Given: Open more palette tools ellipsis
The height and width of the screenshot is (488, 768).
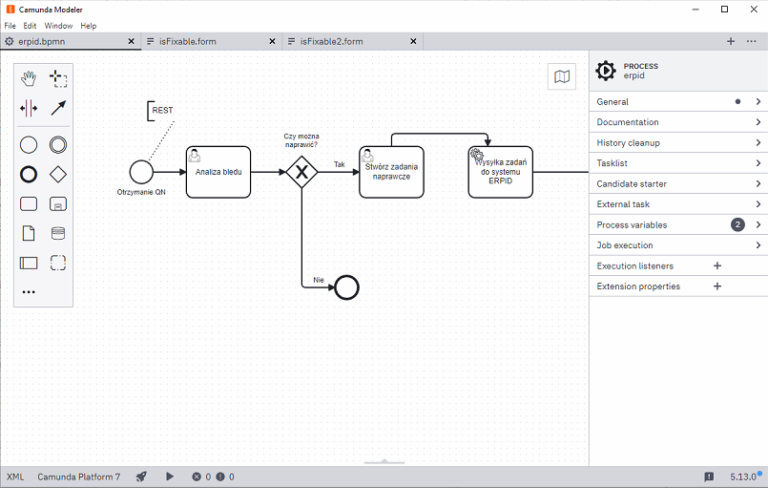Looking at the screenshot, I should pos(29,292).
